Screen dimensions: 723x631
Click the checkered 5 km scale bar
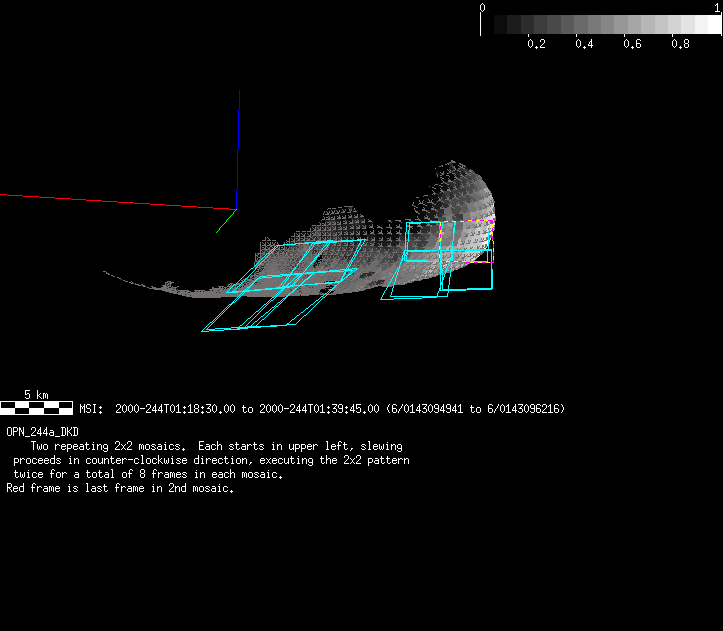(36, 408)
